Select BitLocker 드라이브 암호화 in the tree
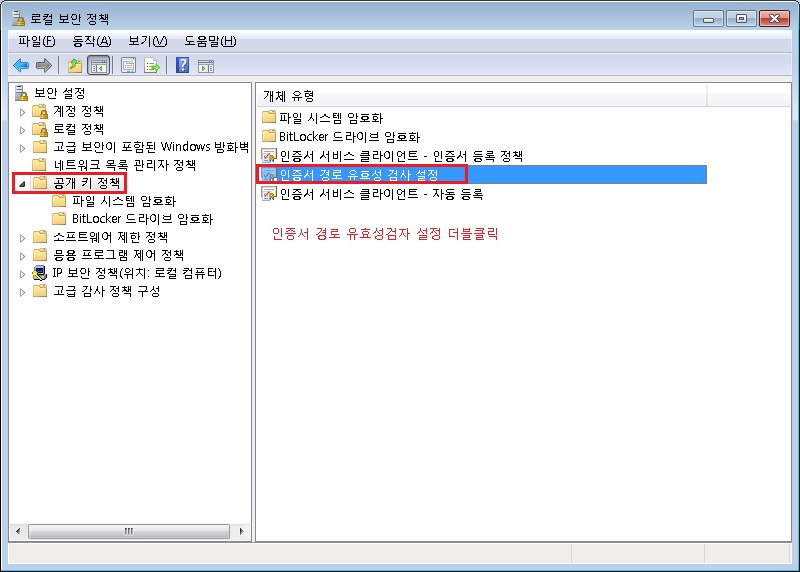Screen dimensions: 800x572 (142, 219)
